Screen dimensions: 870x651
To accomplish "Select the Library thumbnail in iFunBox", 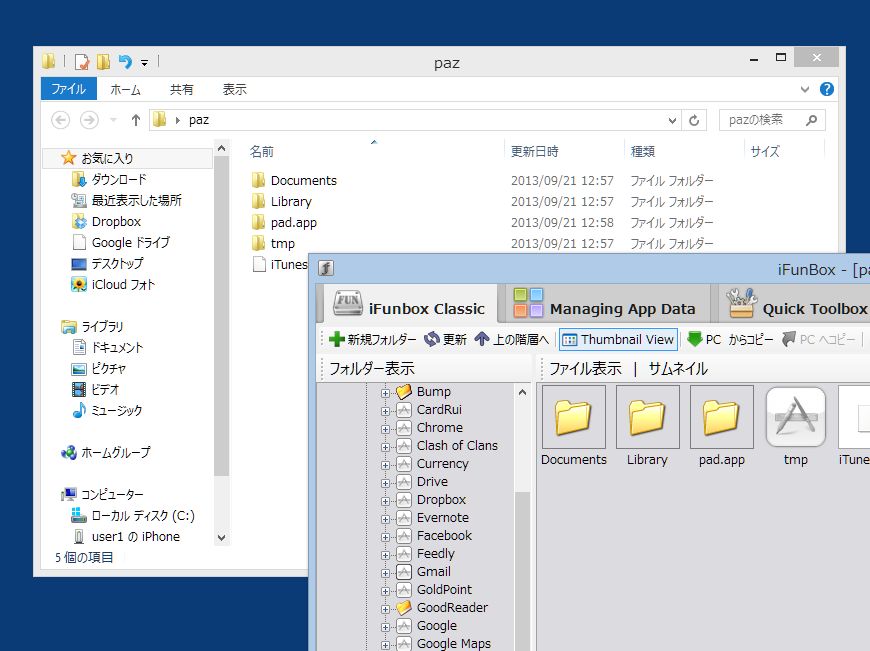I will [648, 426].
